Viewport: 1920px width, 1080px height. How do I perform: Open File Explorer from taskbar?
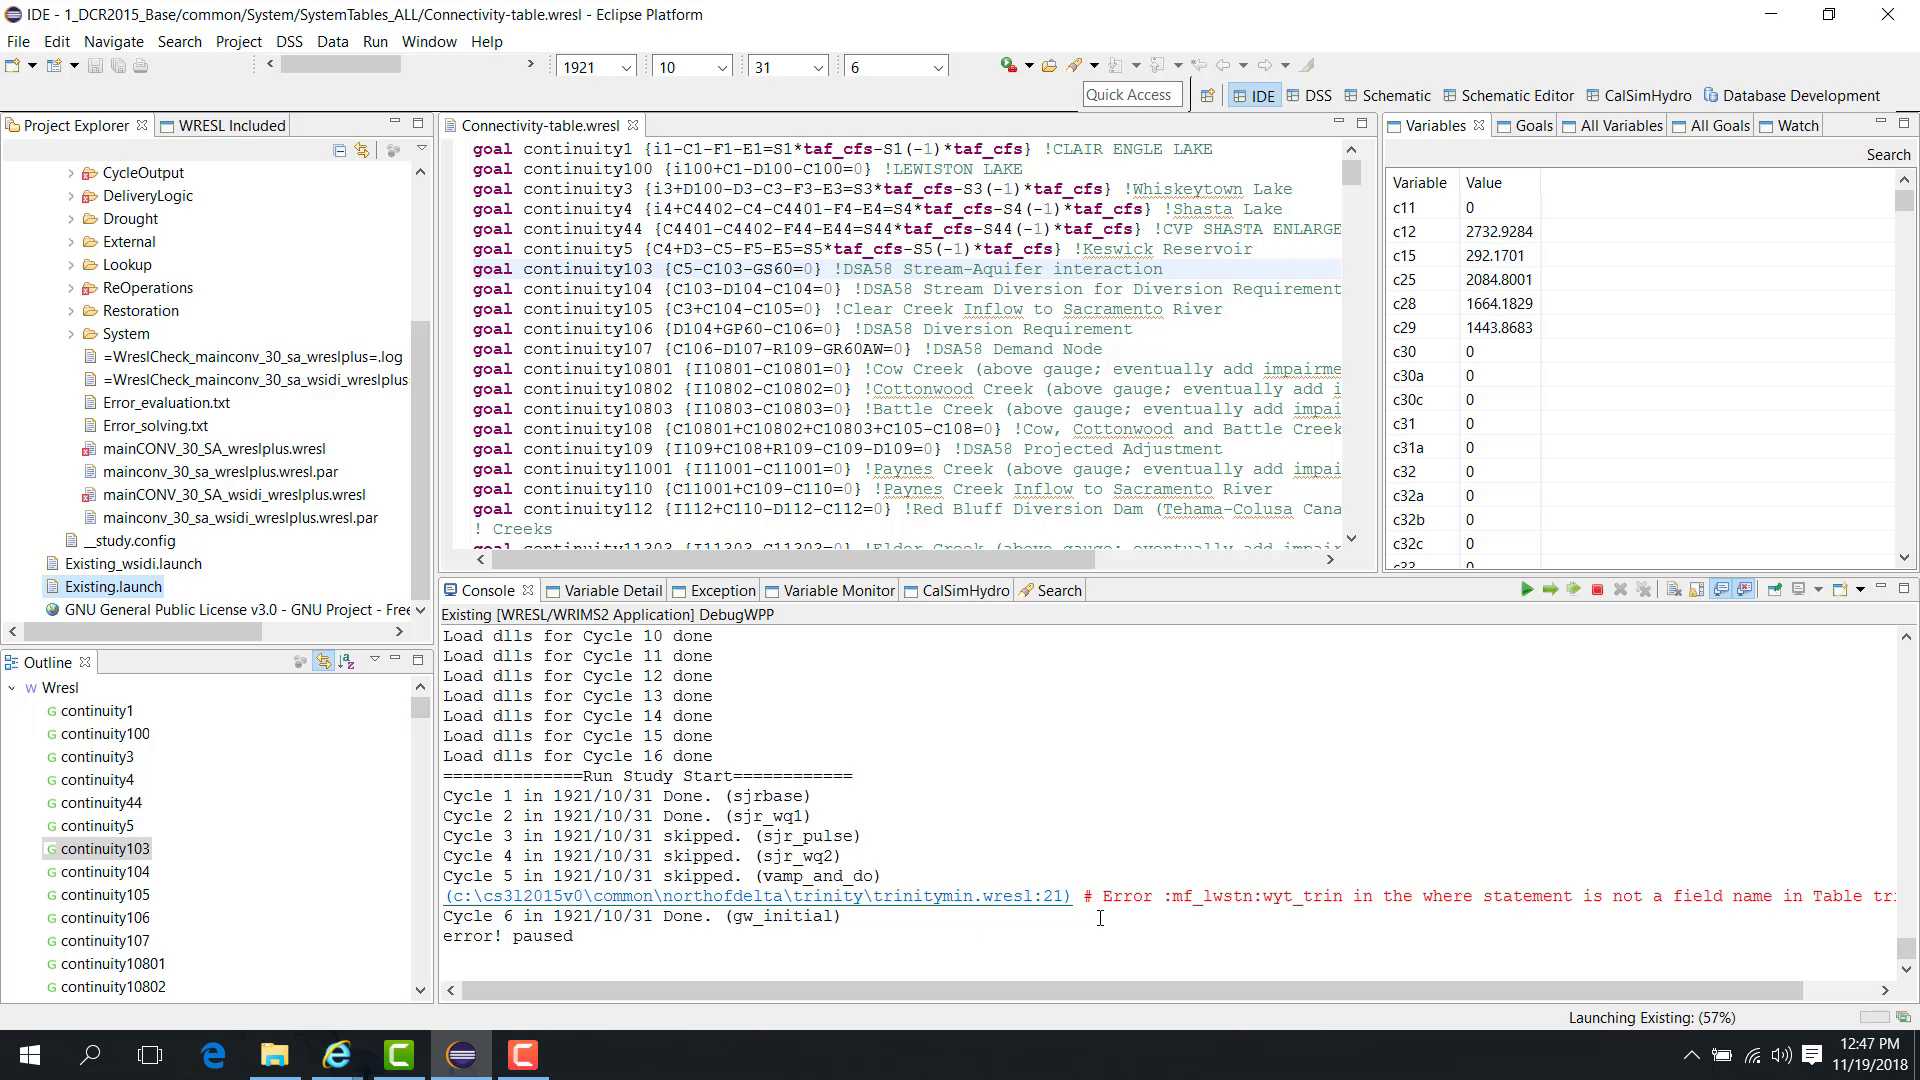(275, 1055)
